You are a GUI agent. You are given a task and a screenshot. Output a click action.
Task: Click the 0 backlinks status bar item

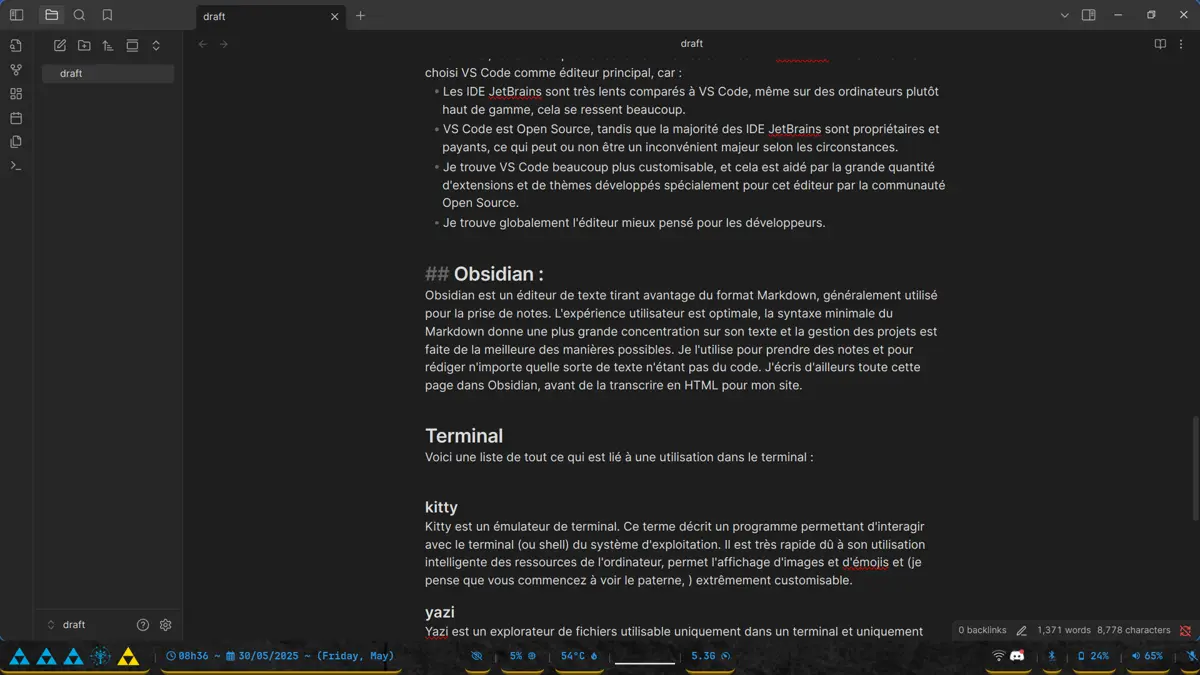[982, 630]
